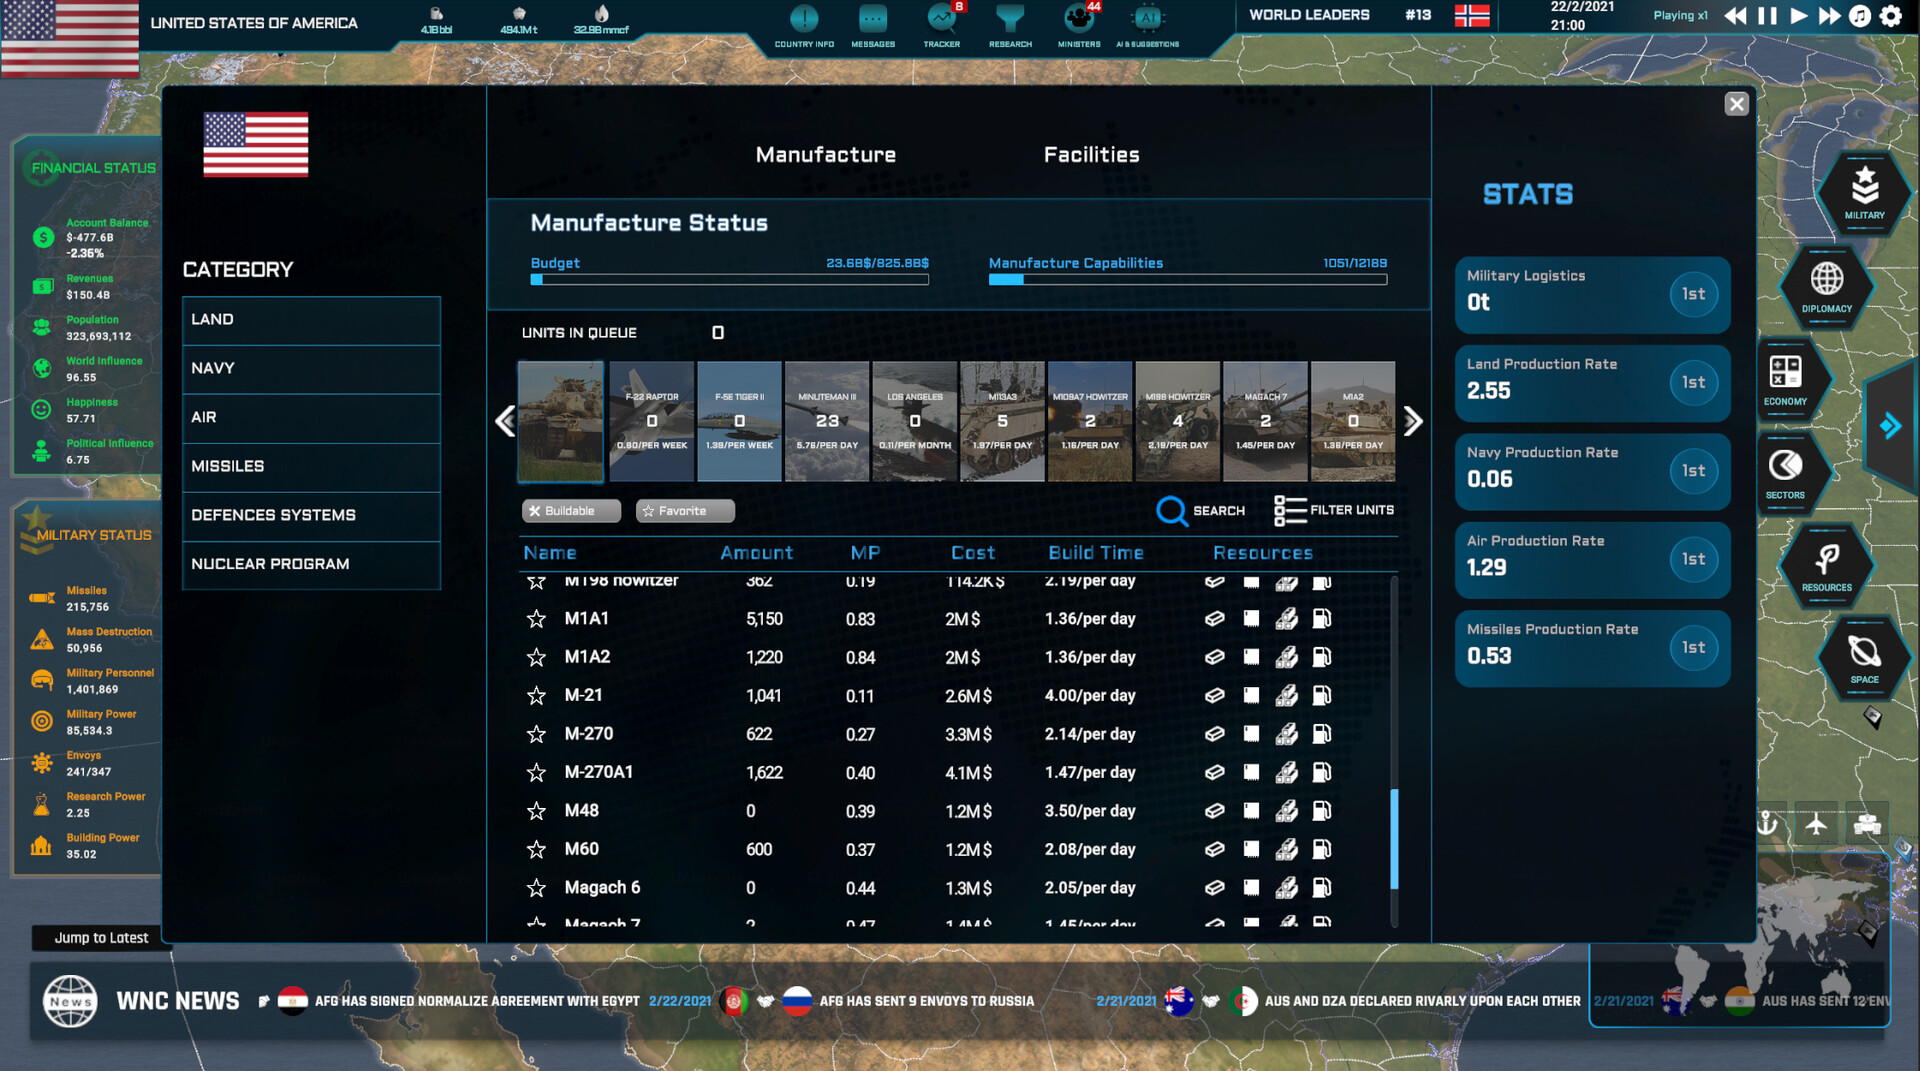Favorite the M1A2 unit star
Viewport: 1920px width, 1071px height.
537,658
